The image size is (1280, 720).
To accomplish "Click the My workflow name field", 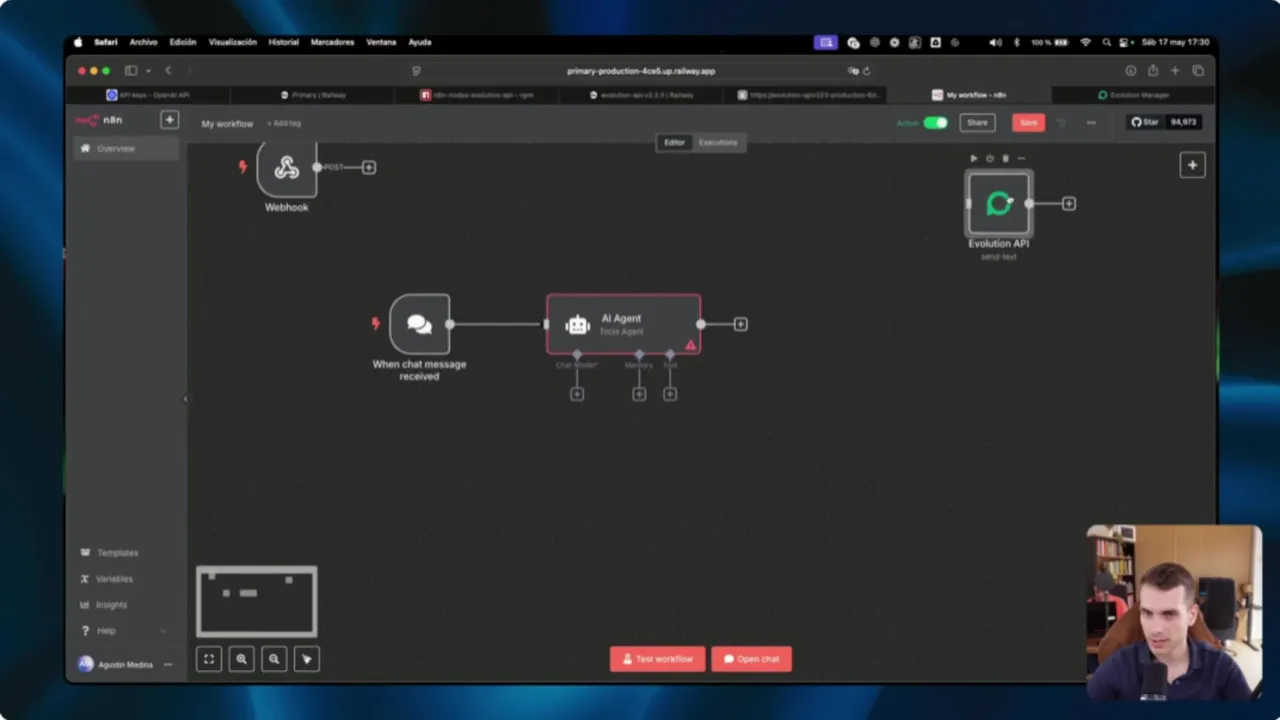I will point(227,124).
